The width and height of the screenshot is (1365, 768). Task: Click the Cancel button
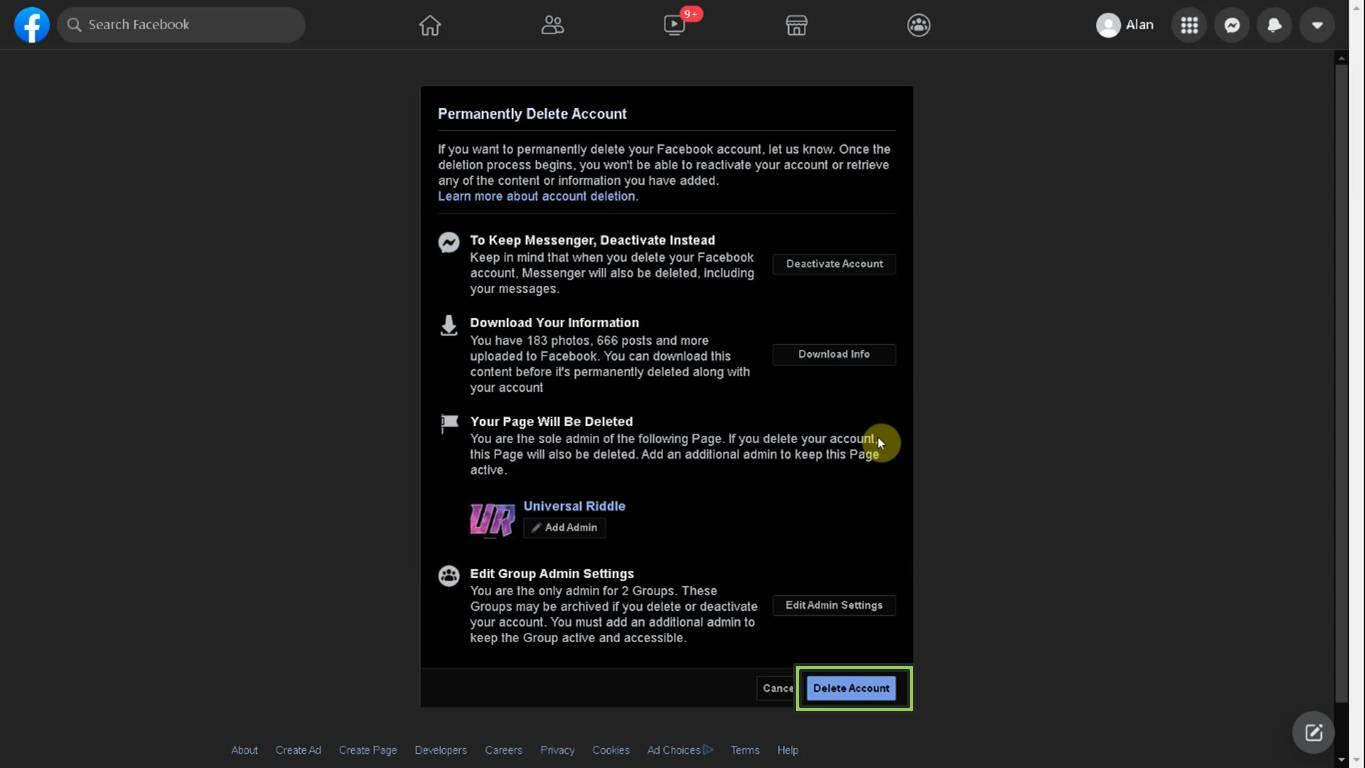coord(777,688)
